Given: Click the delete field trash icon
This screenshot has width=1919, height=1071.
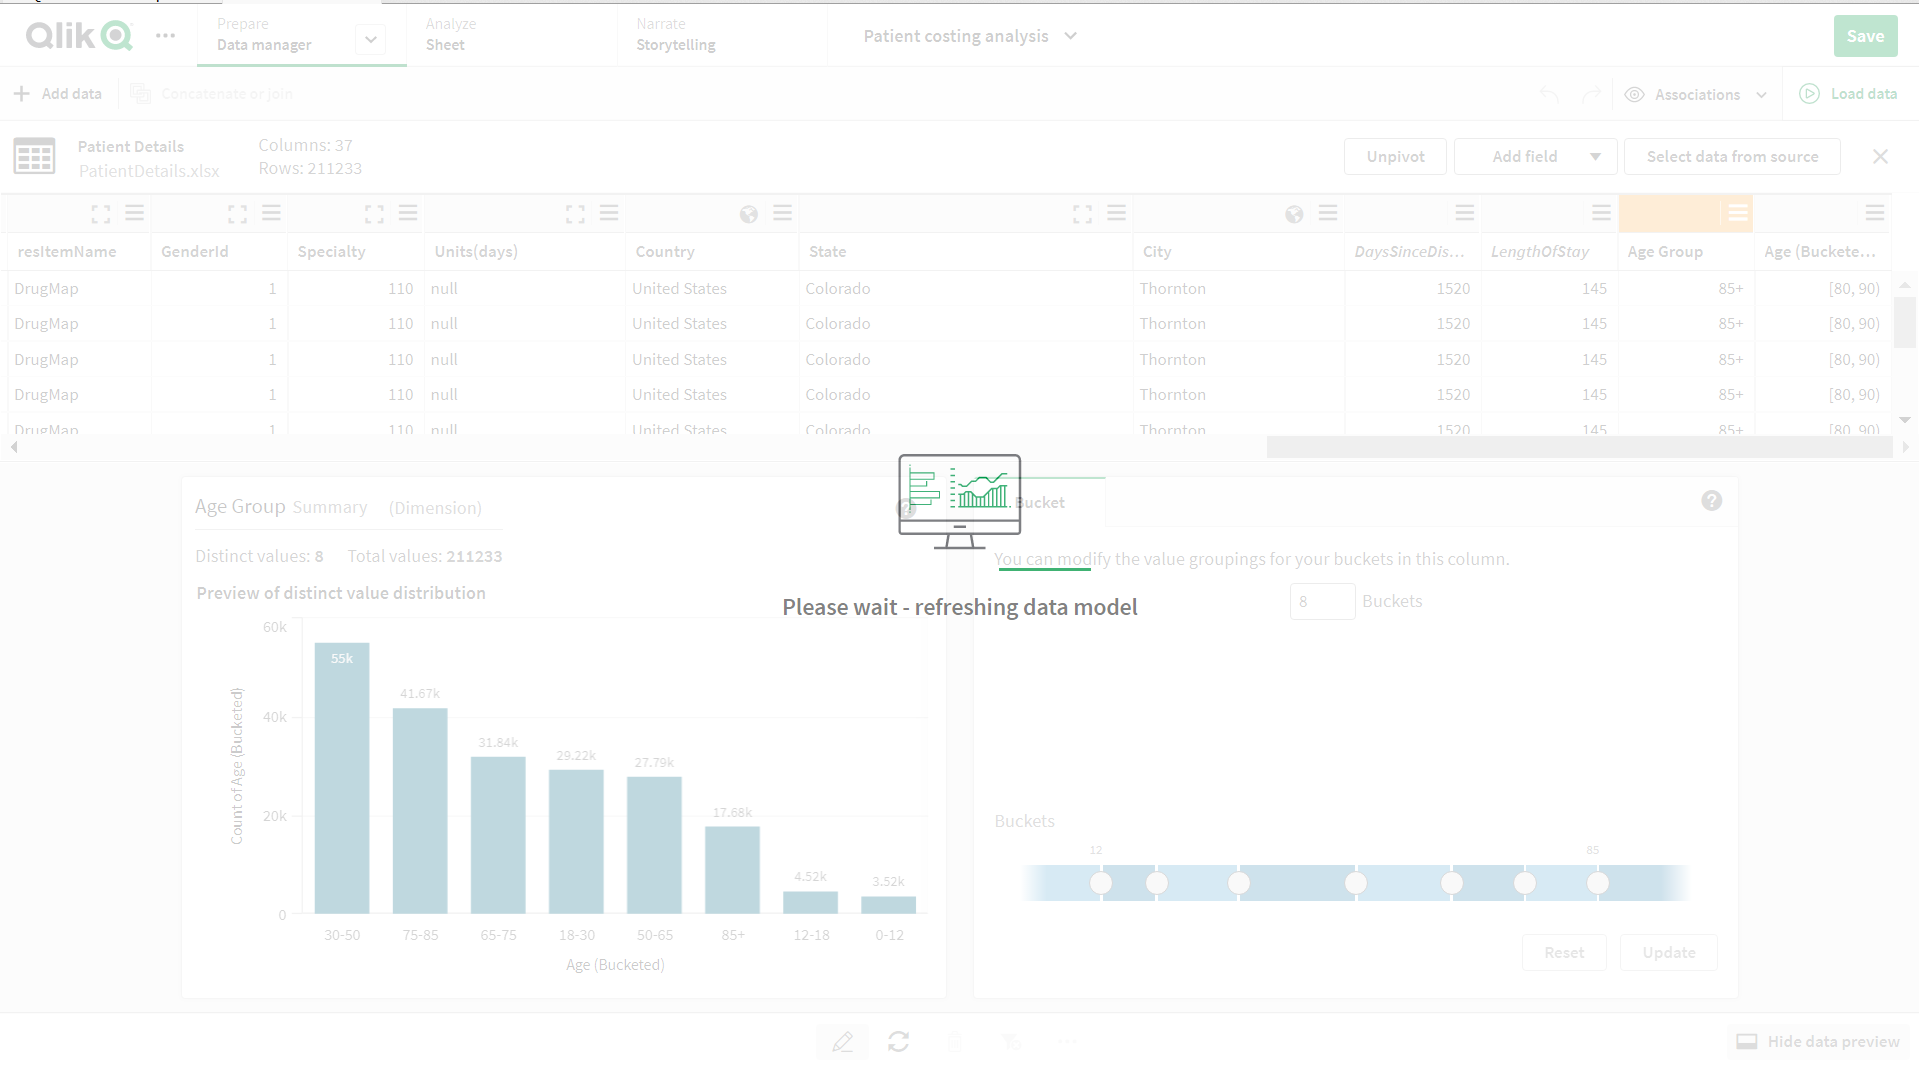Looking at the screenshot, I should (955, 1041).
